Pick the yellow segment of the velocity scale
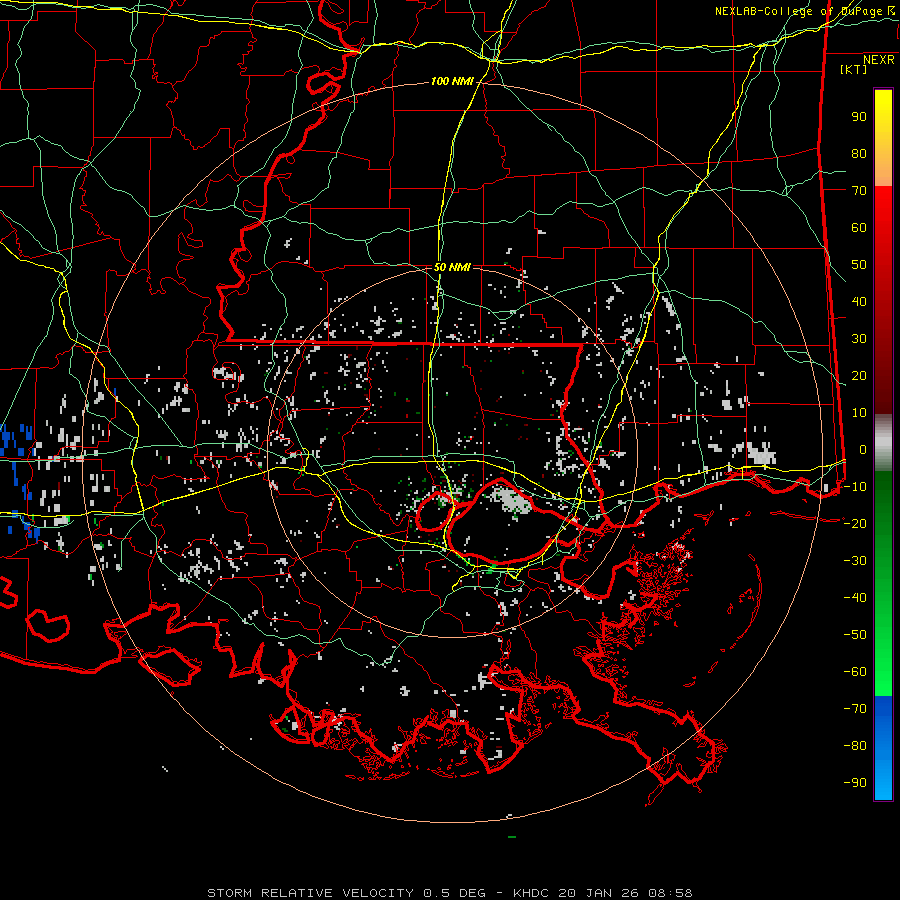900x900 pixels. [x=883, y=138]
